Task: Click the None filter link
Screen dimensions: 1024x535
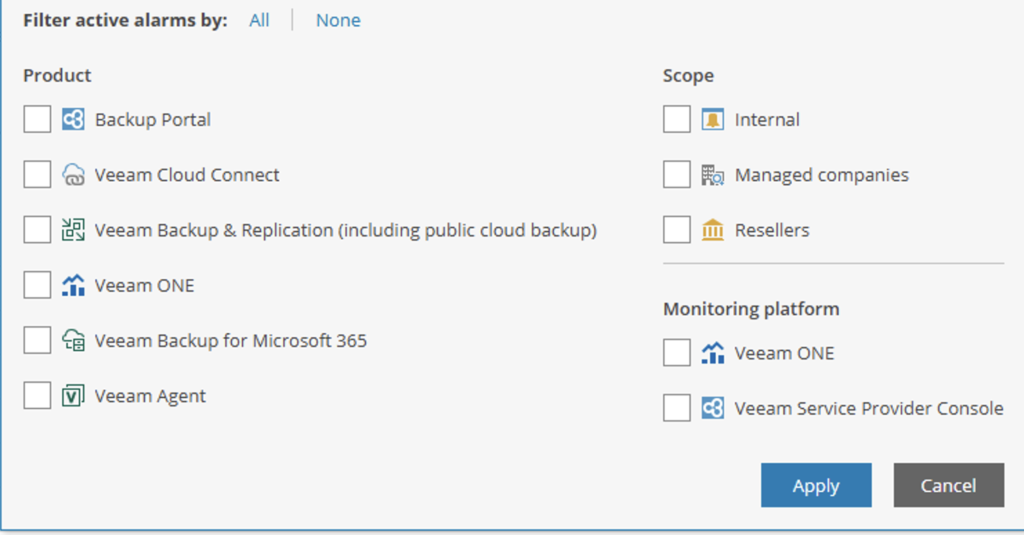Action: [338, 20]
